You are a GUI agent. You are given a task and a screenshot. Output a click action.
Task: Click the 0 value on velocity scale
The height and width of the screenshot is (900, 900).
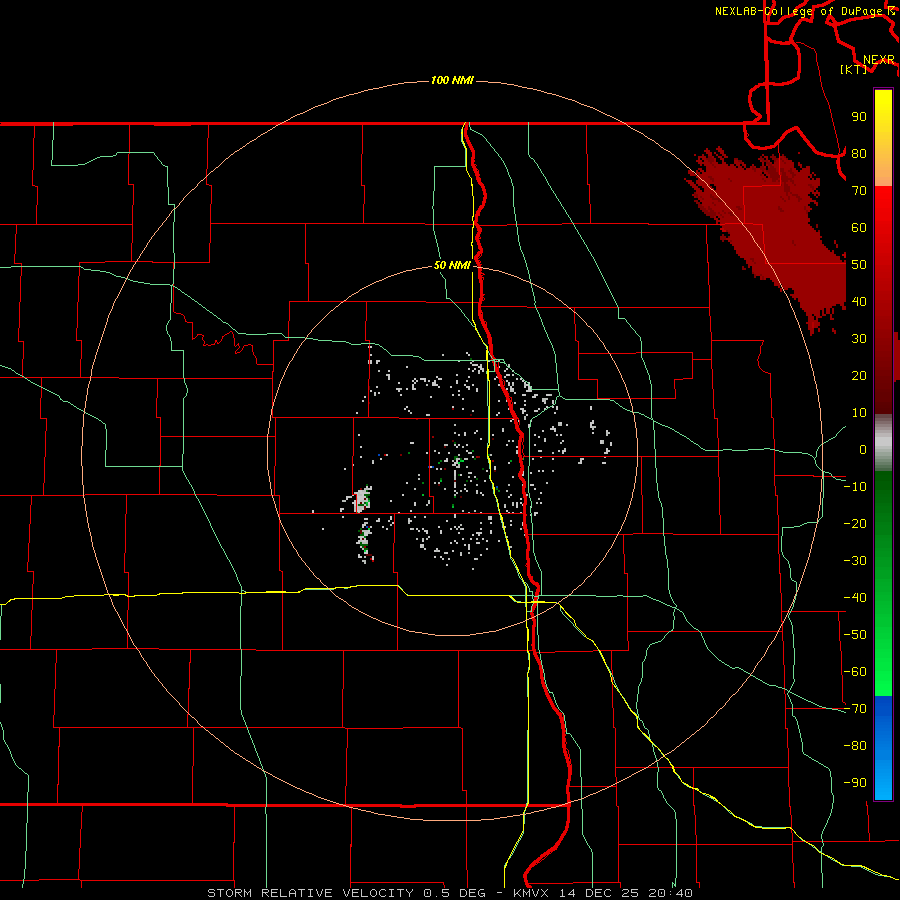[x=863, y=449]
